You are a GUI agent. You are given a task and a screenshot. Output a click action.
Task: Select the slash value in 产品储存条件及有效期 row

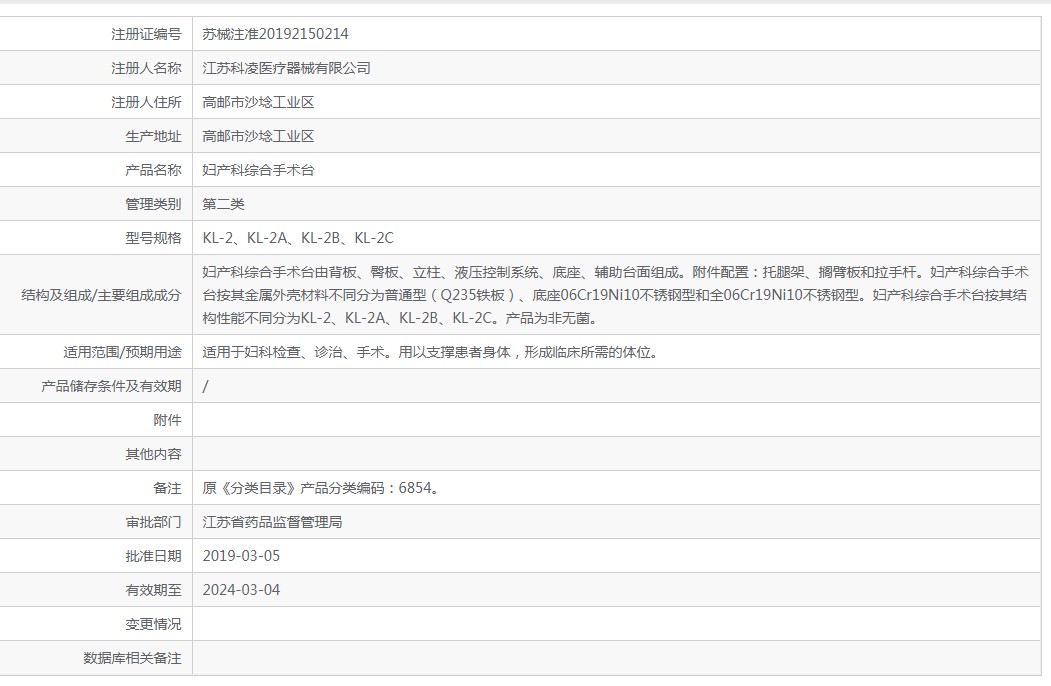[x=206, y=386]
